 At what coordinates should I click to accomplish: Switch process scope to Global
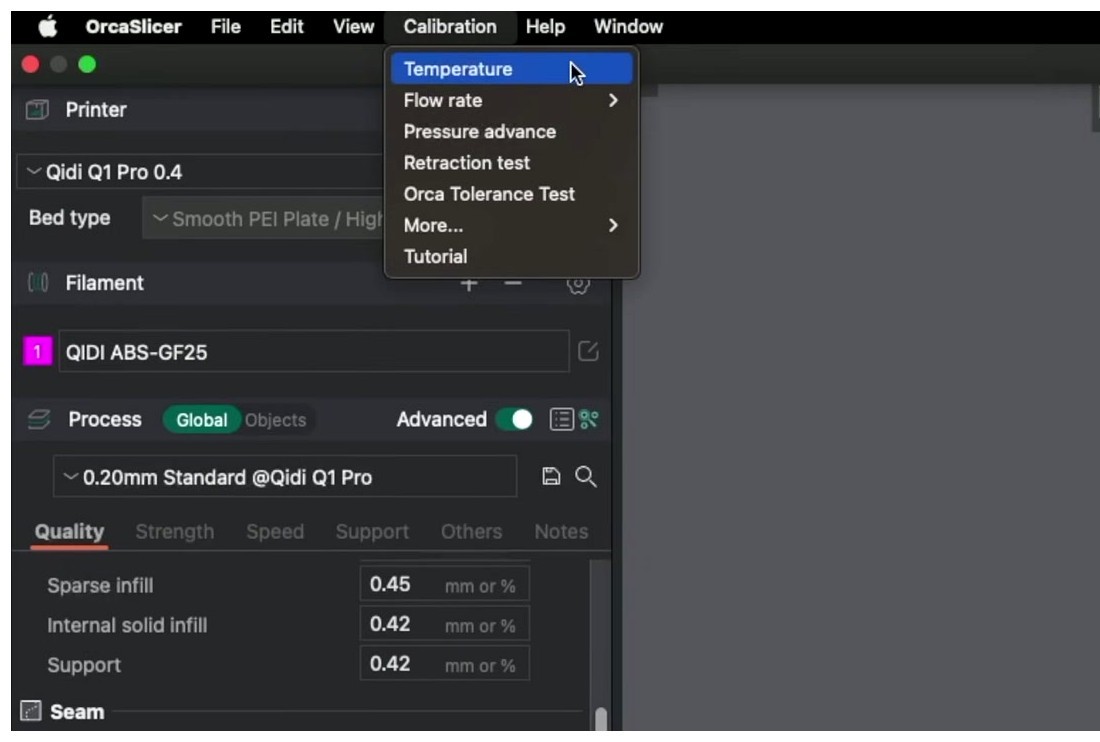pyautogui.click(x=201, y=419)
